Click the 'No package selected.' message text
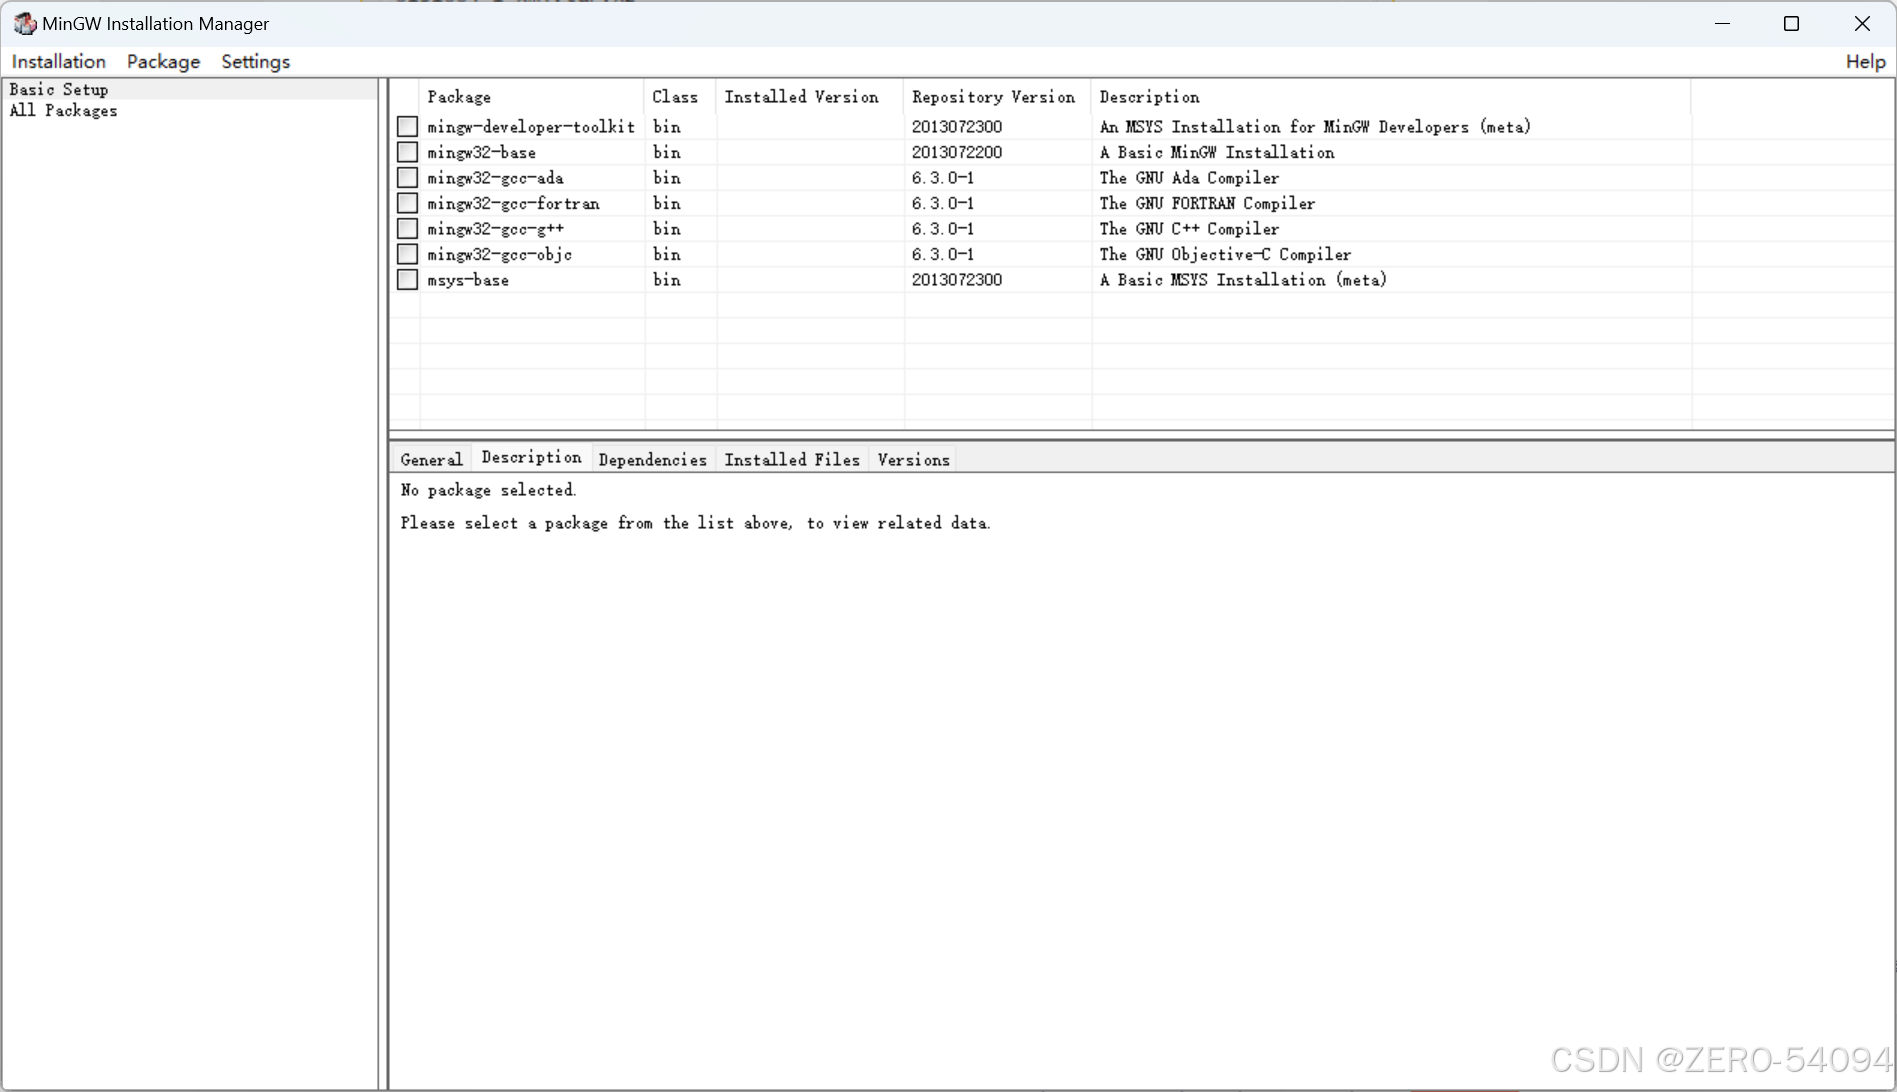The width and height of the screenshot is (1897, 1092). tap(488, 490)
